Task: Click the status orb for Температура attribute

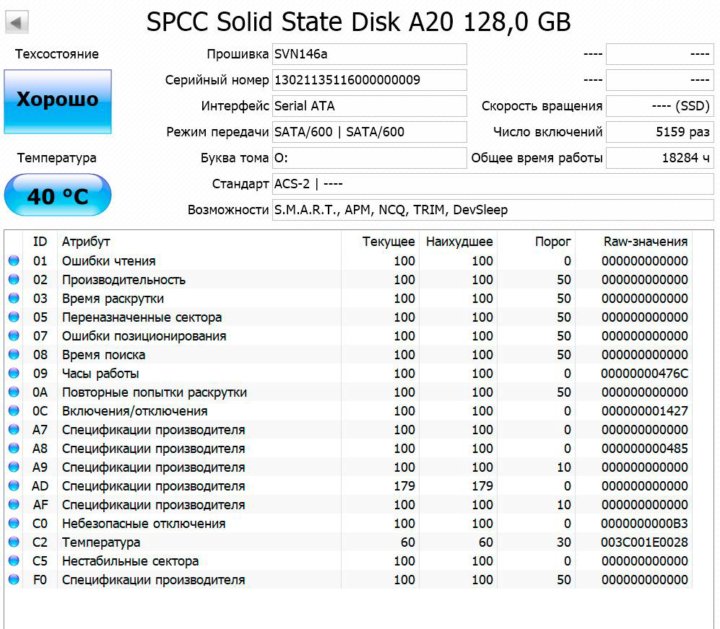Action: [x=14, y=543]
